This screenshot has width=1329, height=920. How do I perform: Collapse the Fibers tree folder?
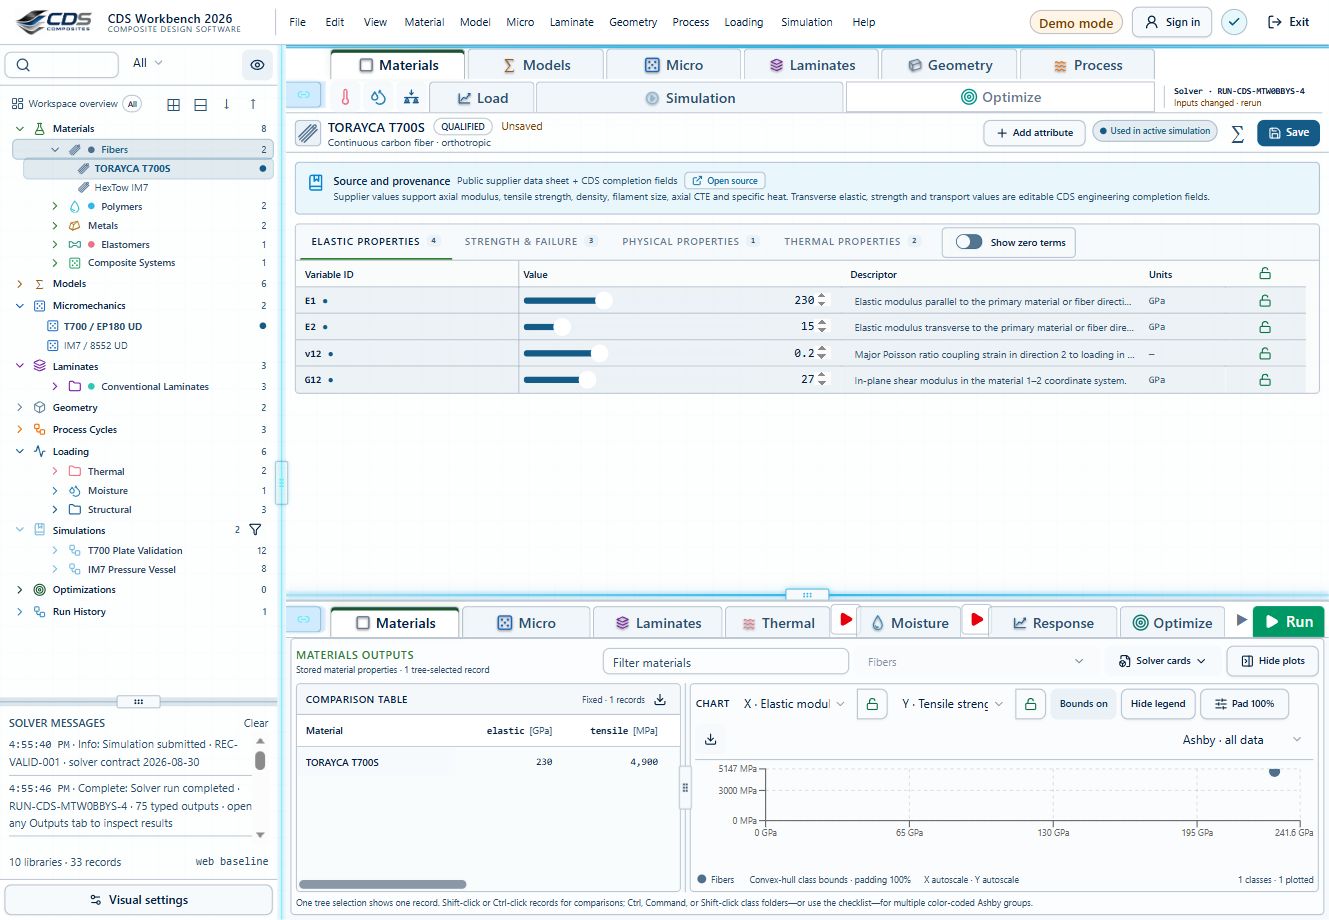[x=55, y=150]
